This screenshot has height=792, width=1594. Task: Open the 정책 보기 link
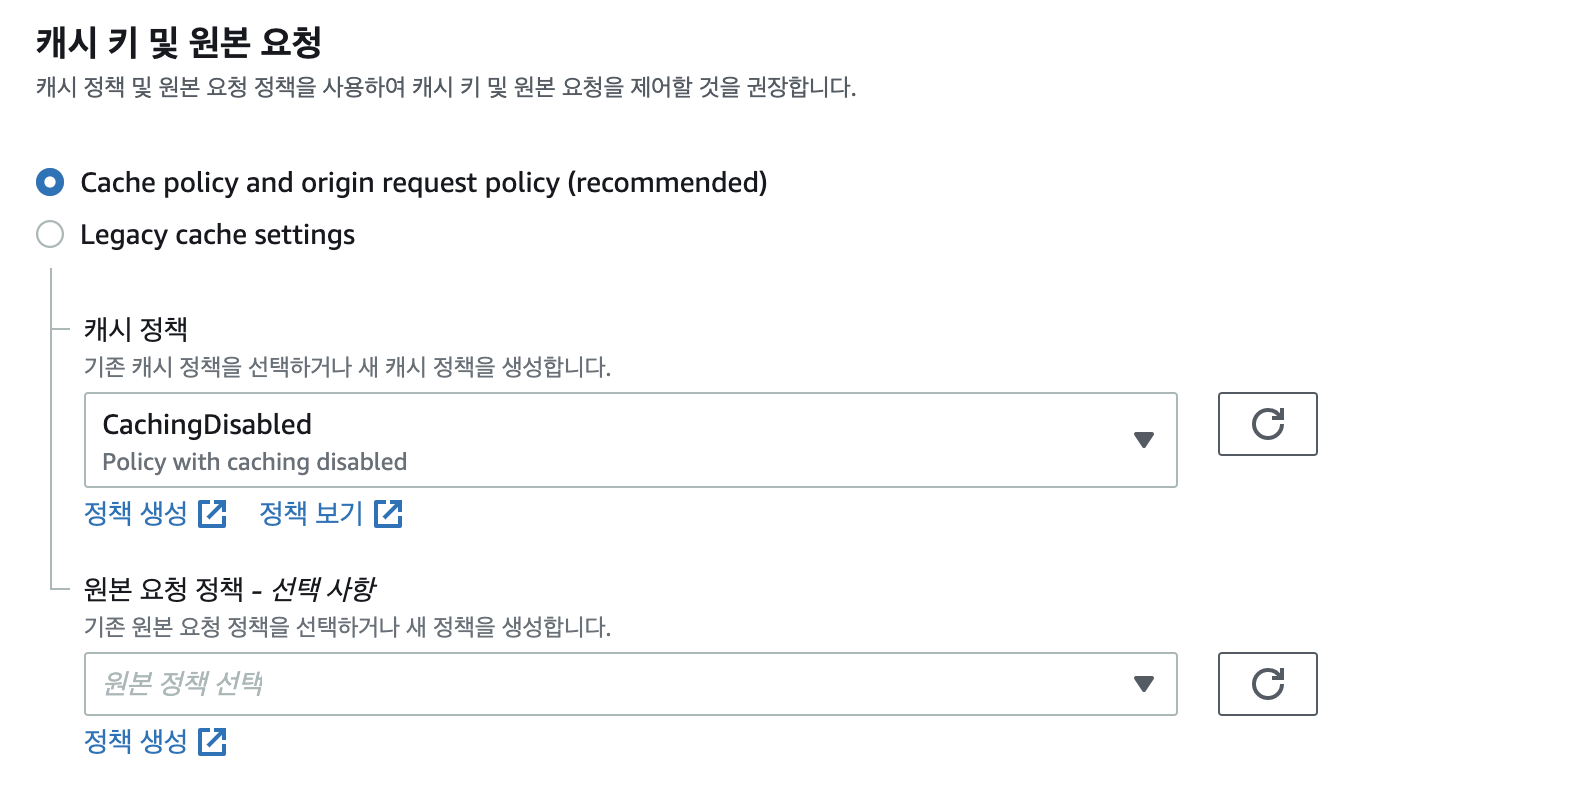pos(311,514)
